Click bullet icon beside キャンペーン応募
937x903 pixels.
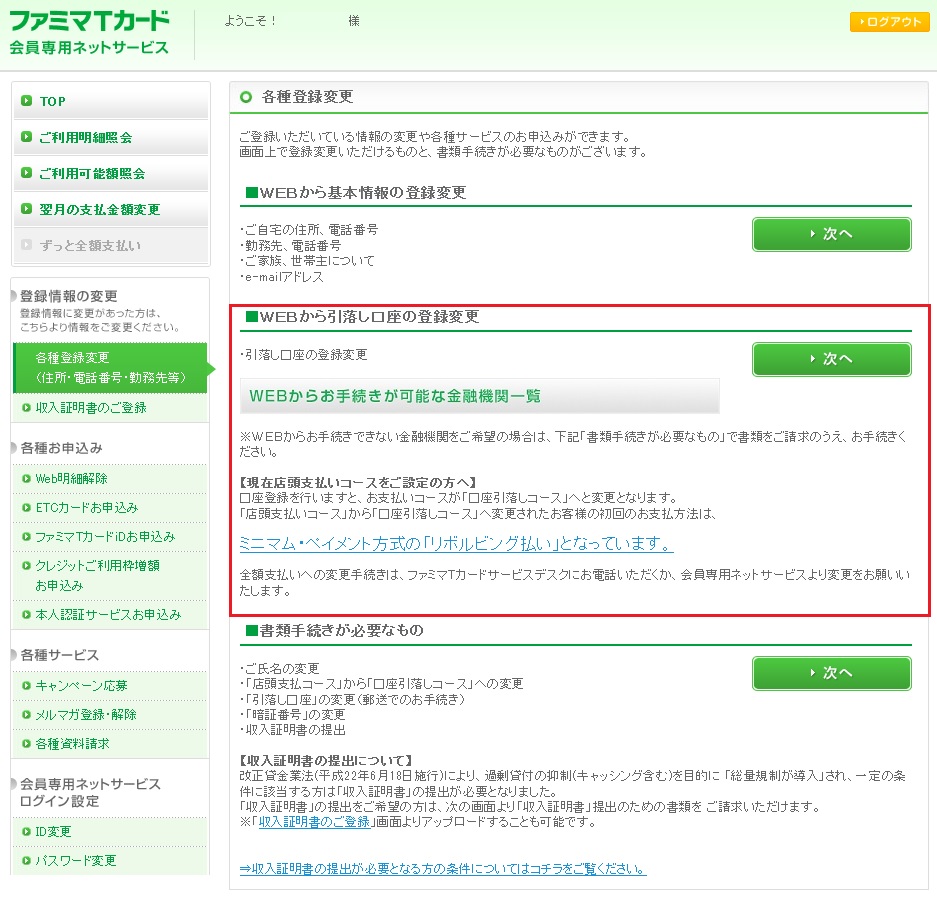[x=26, y=686]
